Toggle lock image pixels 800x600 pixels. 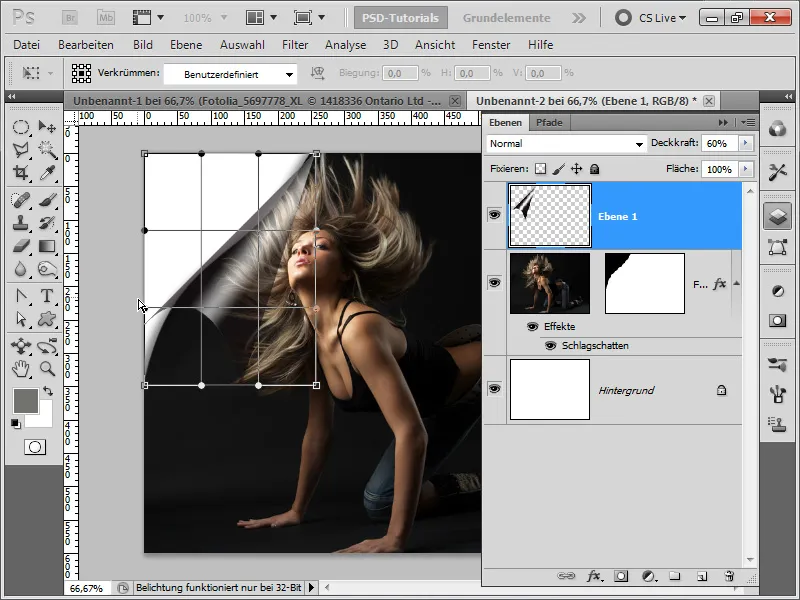click(x=559, y=169)
